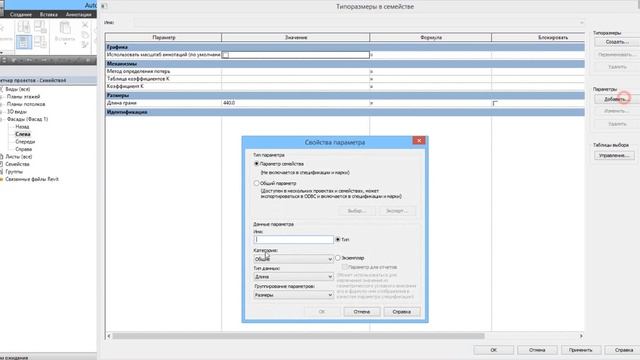640x360 pixels.
Task: Click the Управление button under Таблицы выбора
Action: pyautogui.click(x=614, y=156)
